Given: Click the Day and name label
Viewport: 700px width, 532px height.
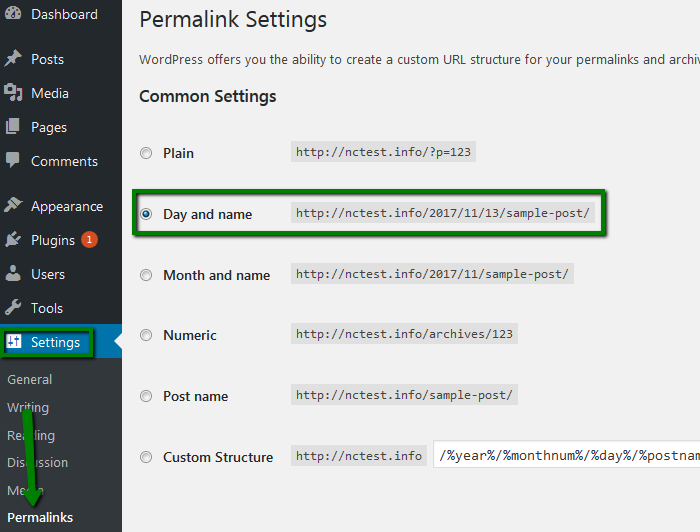Looking at the screenshot, I should [207, 215].
